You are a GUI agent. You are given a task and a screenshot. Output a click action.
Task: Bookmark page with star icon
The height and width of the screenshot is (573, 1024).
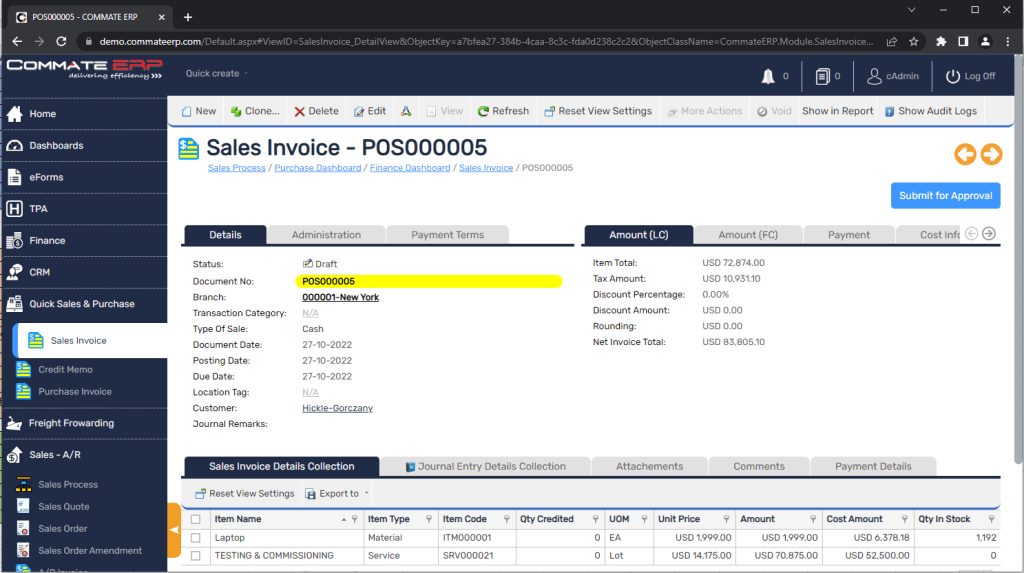pyautogui.click(x=914, y=41)
